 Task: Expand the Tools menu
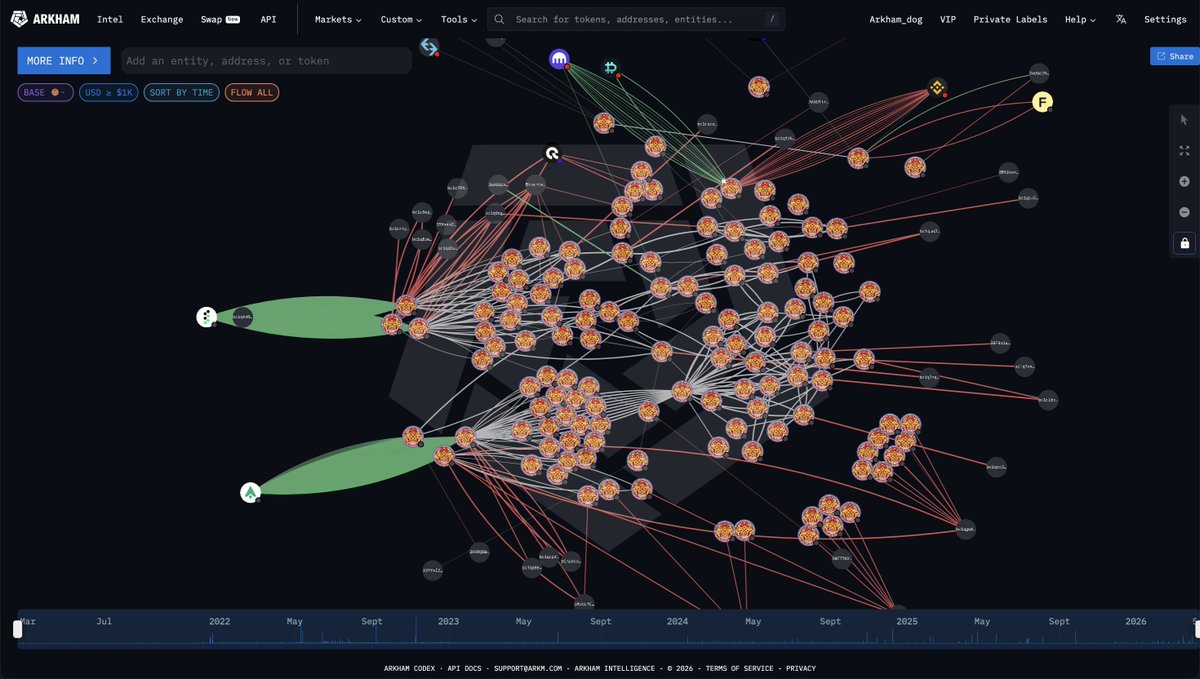tap(460, 19)
